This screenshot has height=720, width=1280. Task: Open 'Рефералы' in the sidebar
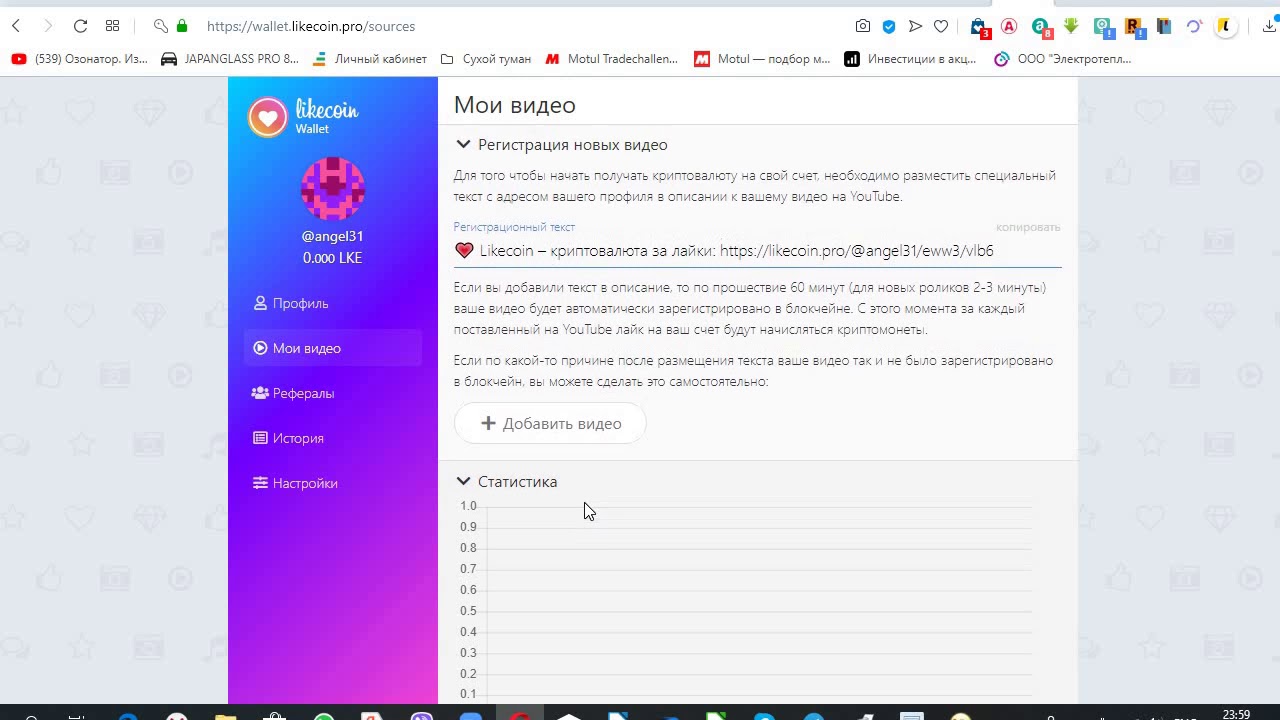click(x=333, y=393)
